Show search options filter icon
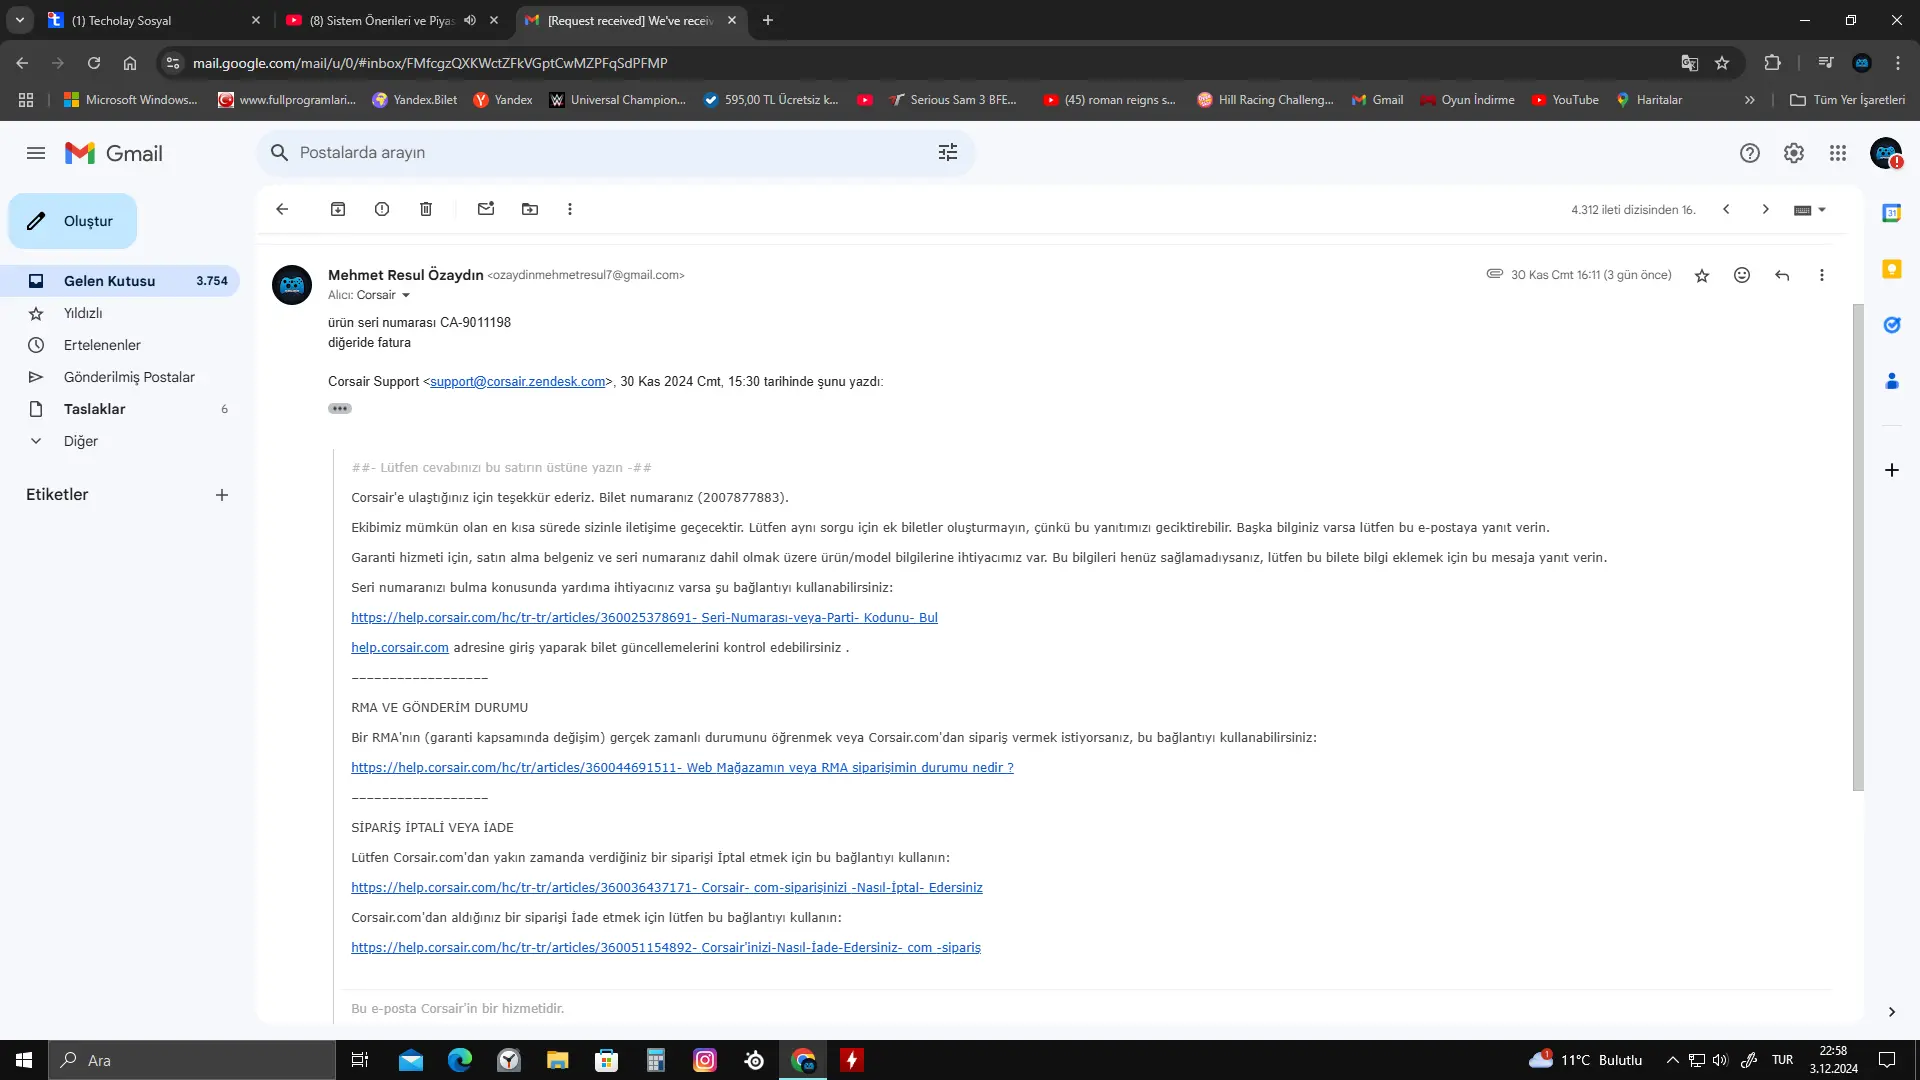 (948, 152)
